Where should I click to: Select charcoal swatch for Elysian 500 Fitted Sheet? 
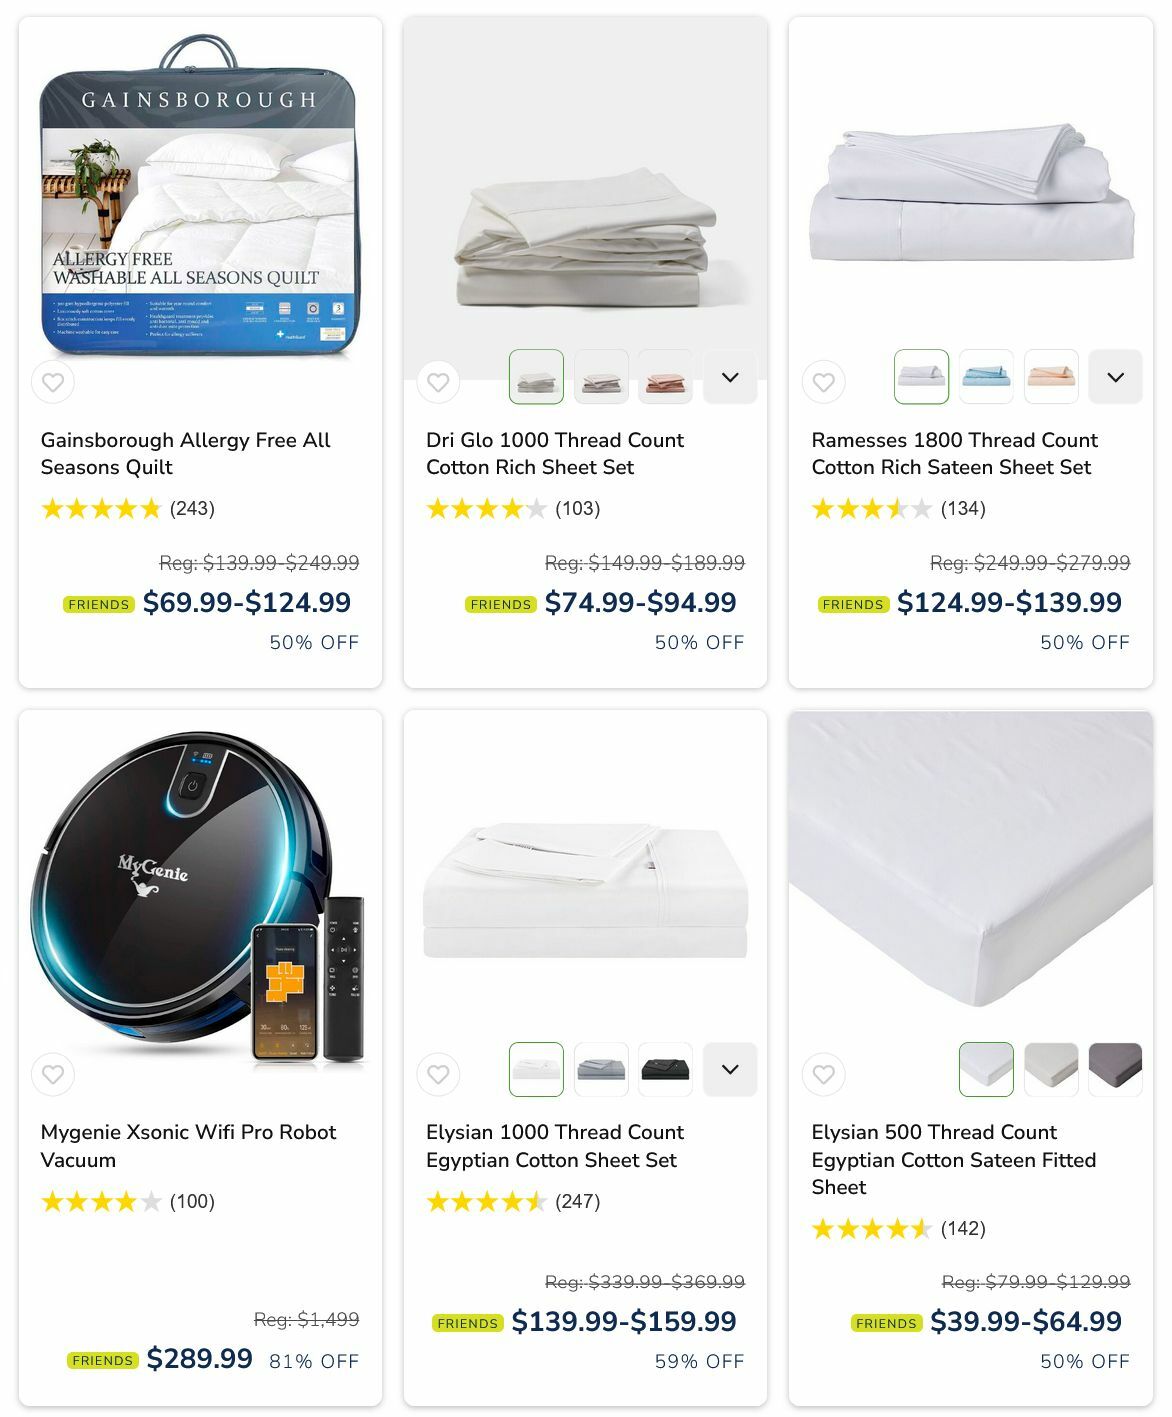[x=1115, y=1069]
